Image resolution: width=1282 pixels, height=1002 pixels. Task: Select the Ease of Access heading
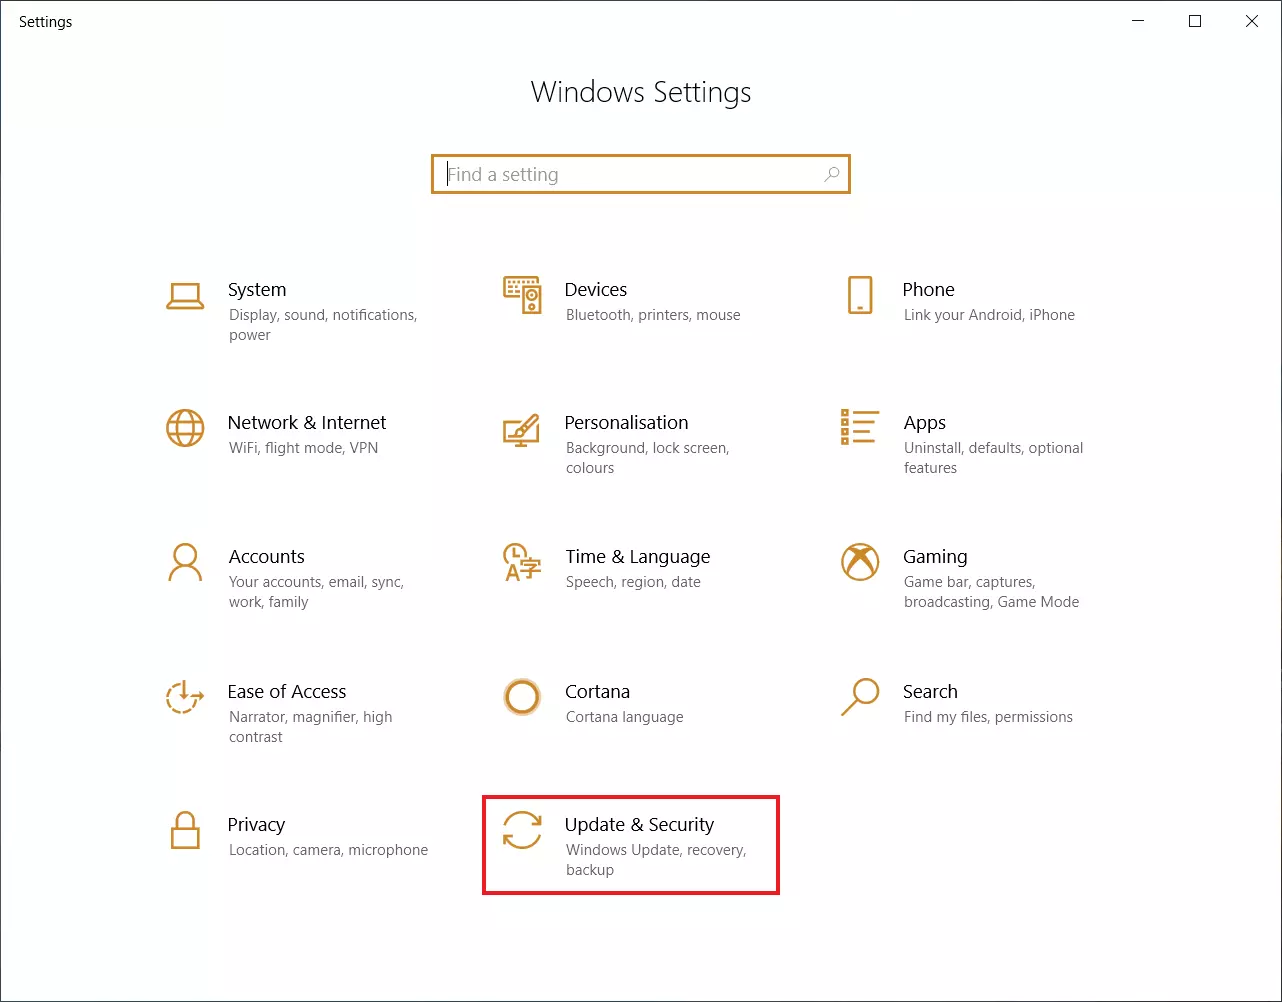[x=287, y=691]
